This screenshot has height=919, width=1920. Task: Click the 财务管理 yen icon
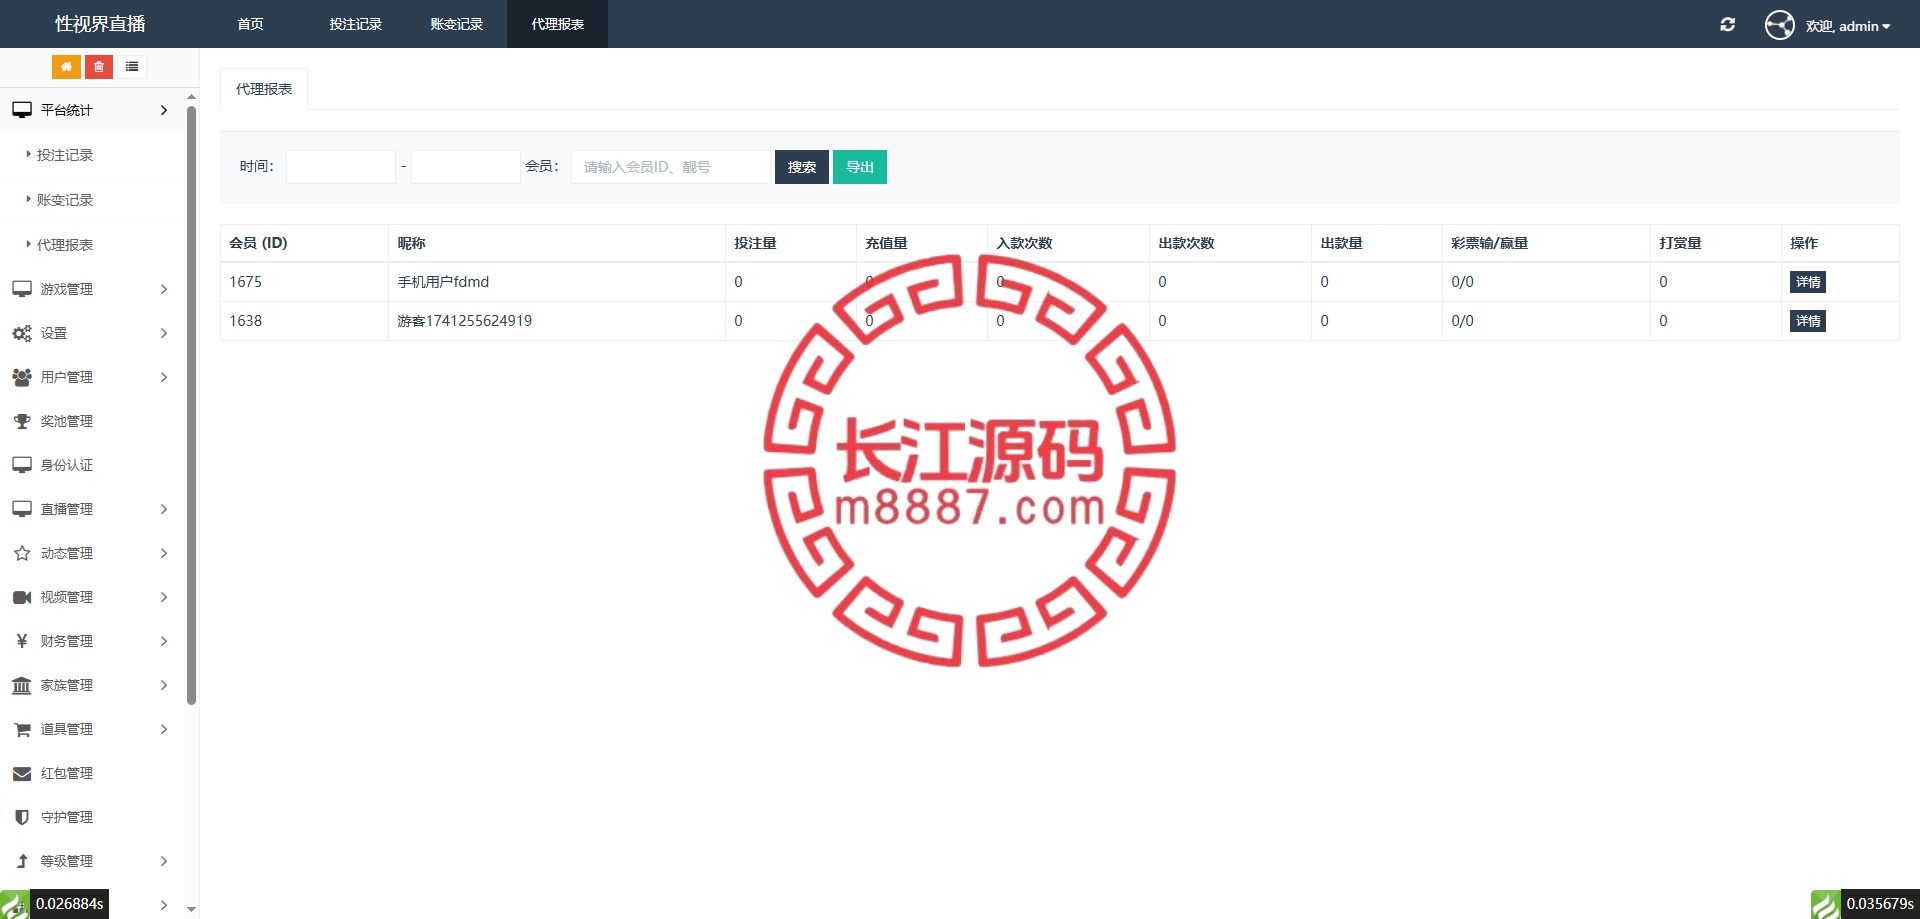point(22,641)
